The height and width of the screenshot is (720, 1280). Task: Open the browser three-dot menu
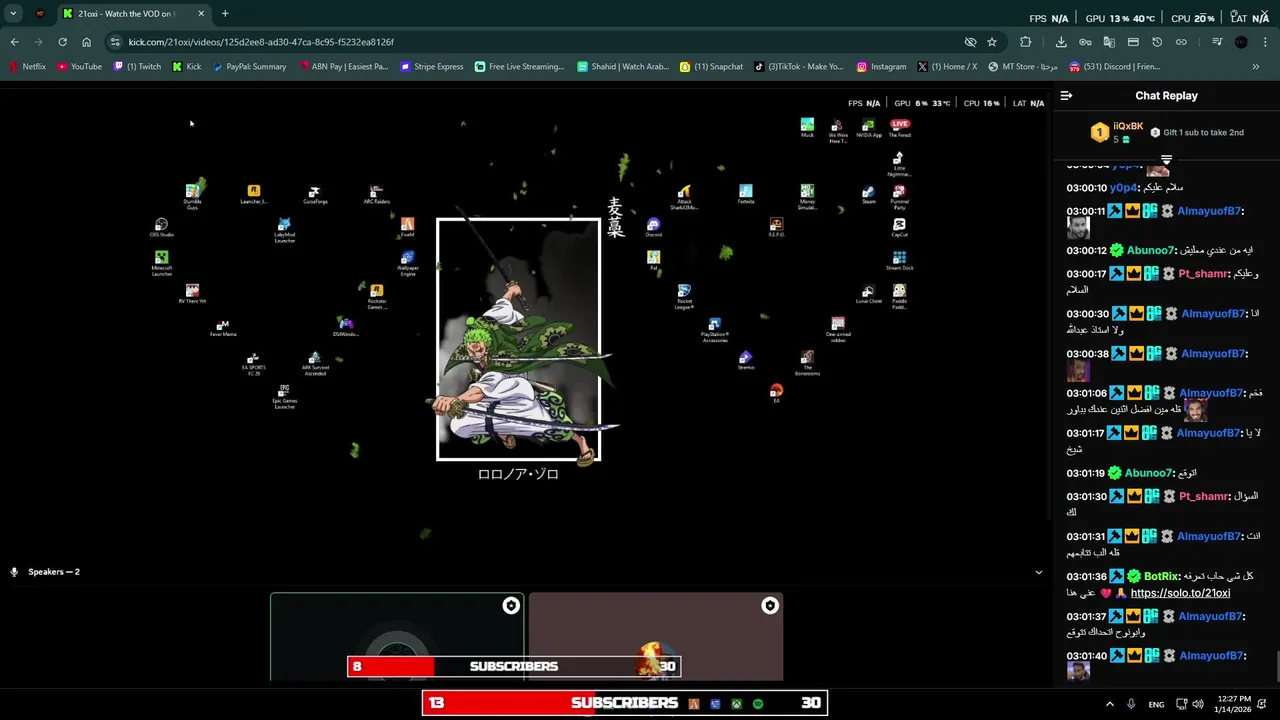[1265, 42]
